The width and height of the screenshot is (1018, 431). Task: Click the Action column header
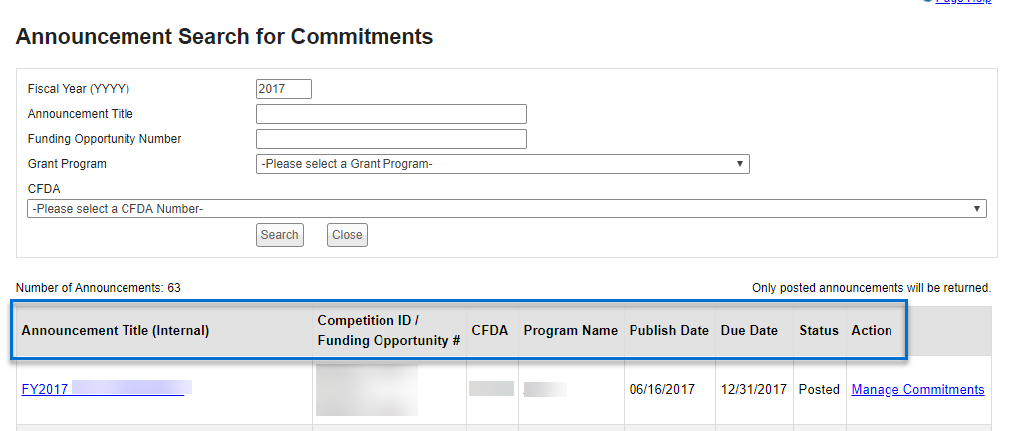pos(871,330)
